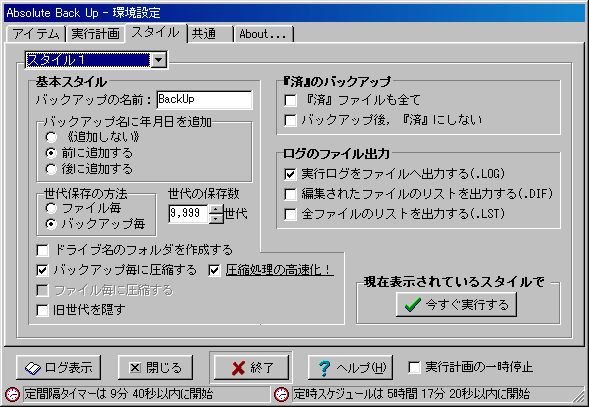Image resolution: width=589 pixels, height=407 pixels.
Task: Switch to the 実行計画 tab
Action: 95,34
